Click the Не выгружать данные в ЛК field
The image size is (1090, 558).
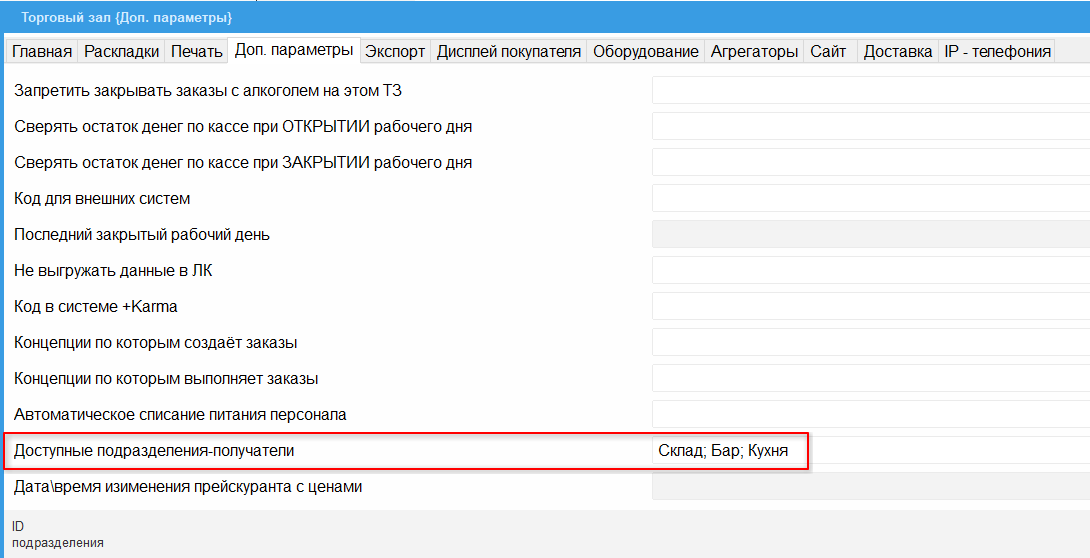871,270
